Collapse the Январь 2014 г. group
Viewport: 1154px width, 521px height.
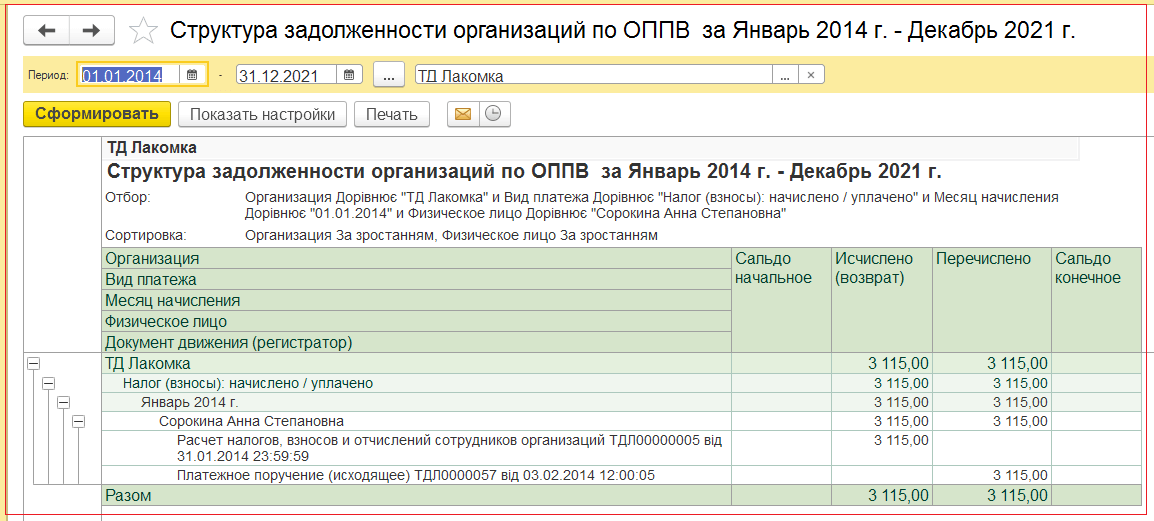[x=63, y=402]
